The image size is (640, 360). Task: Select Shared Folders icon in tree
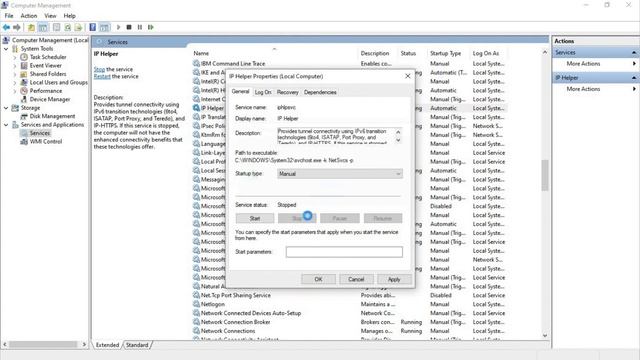[24, 74]
